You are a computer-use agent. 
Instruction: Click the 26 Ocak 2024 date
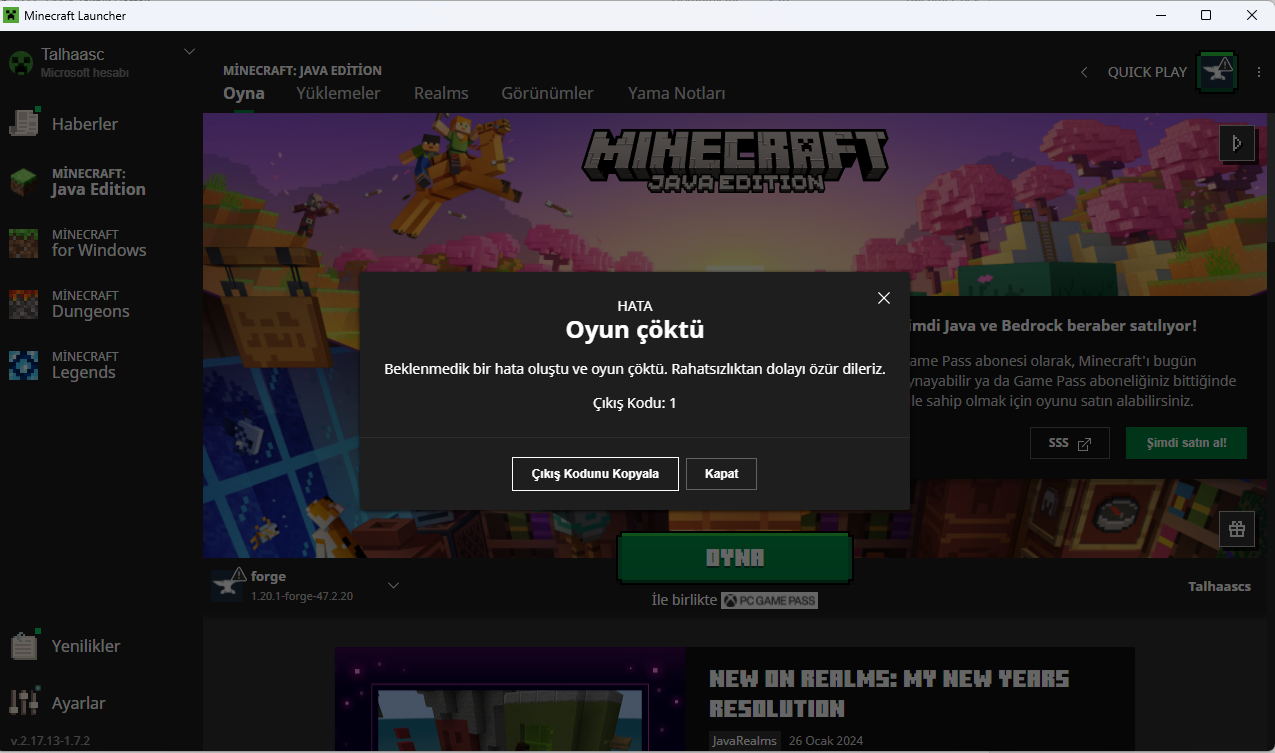coord(825,741)
